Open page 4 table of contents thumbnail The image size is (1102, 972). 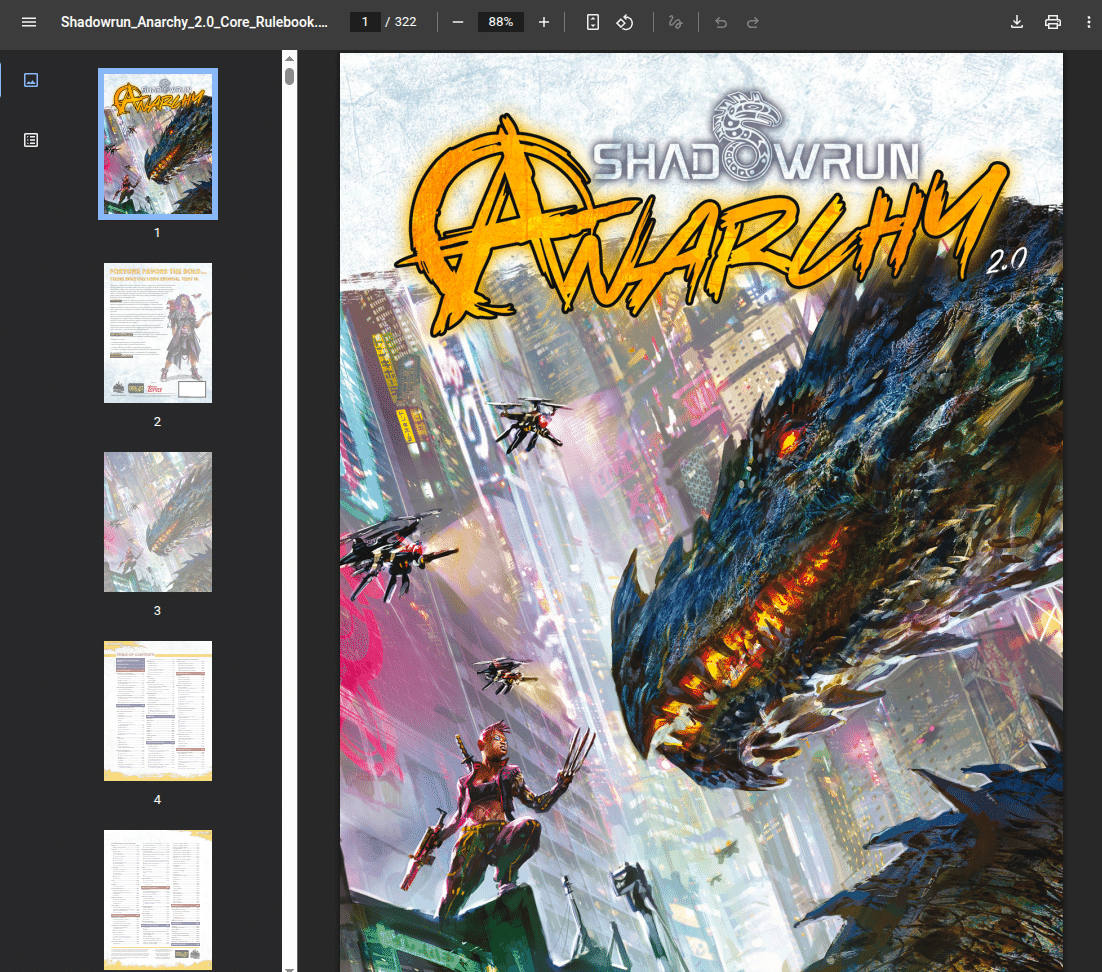pos(157,711)
